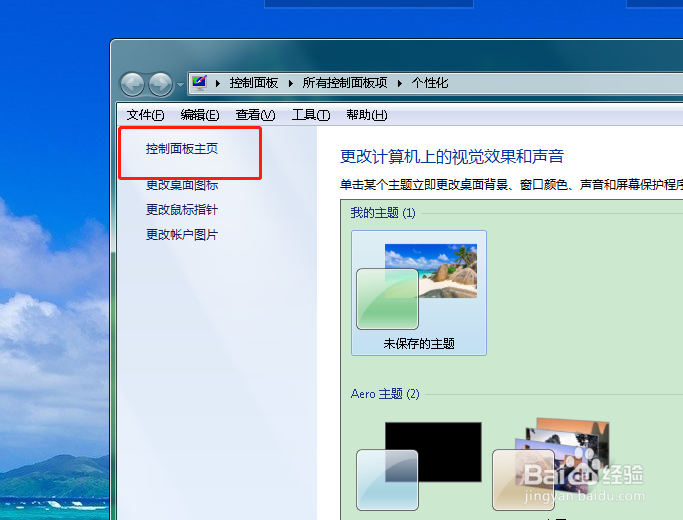Open the 文件(F) menu
Viewport: 683px width, 520px height.
145,115
